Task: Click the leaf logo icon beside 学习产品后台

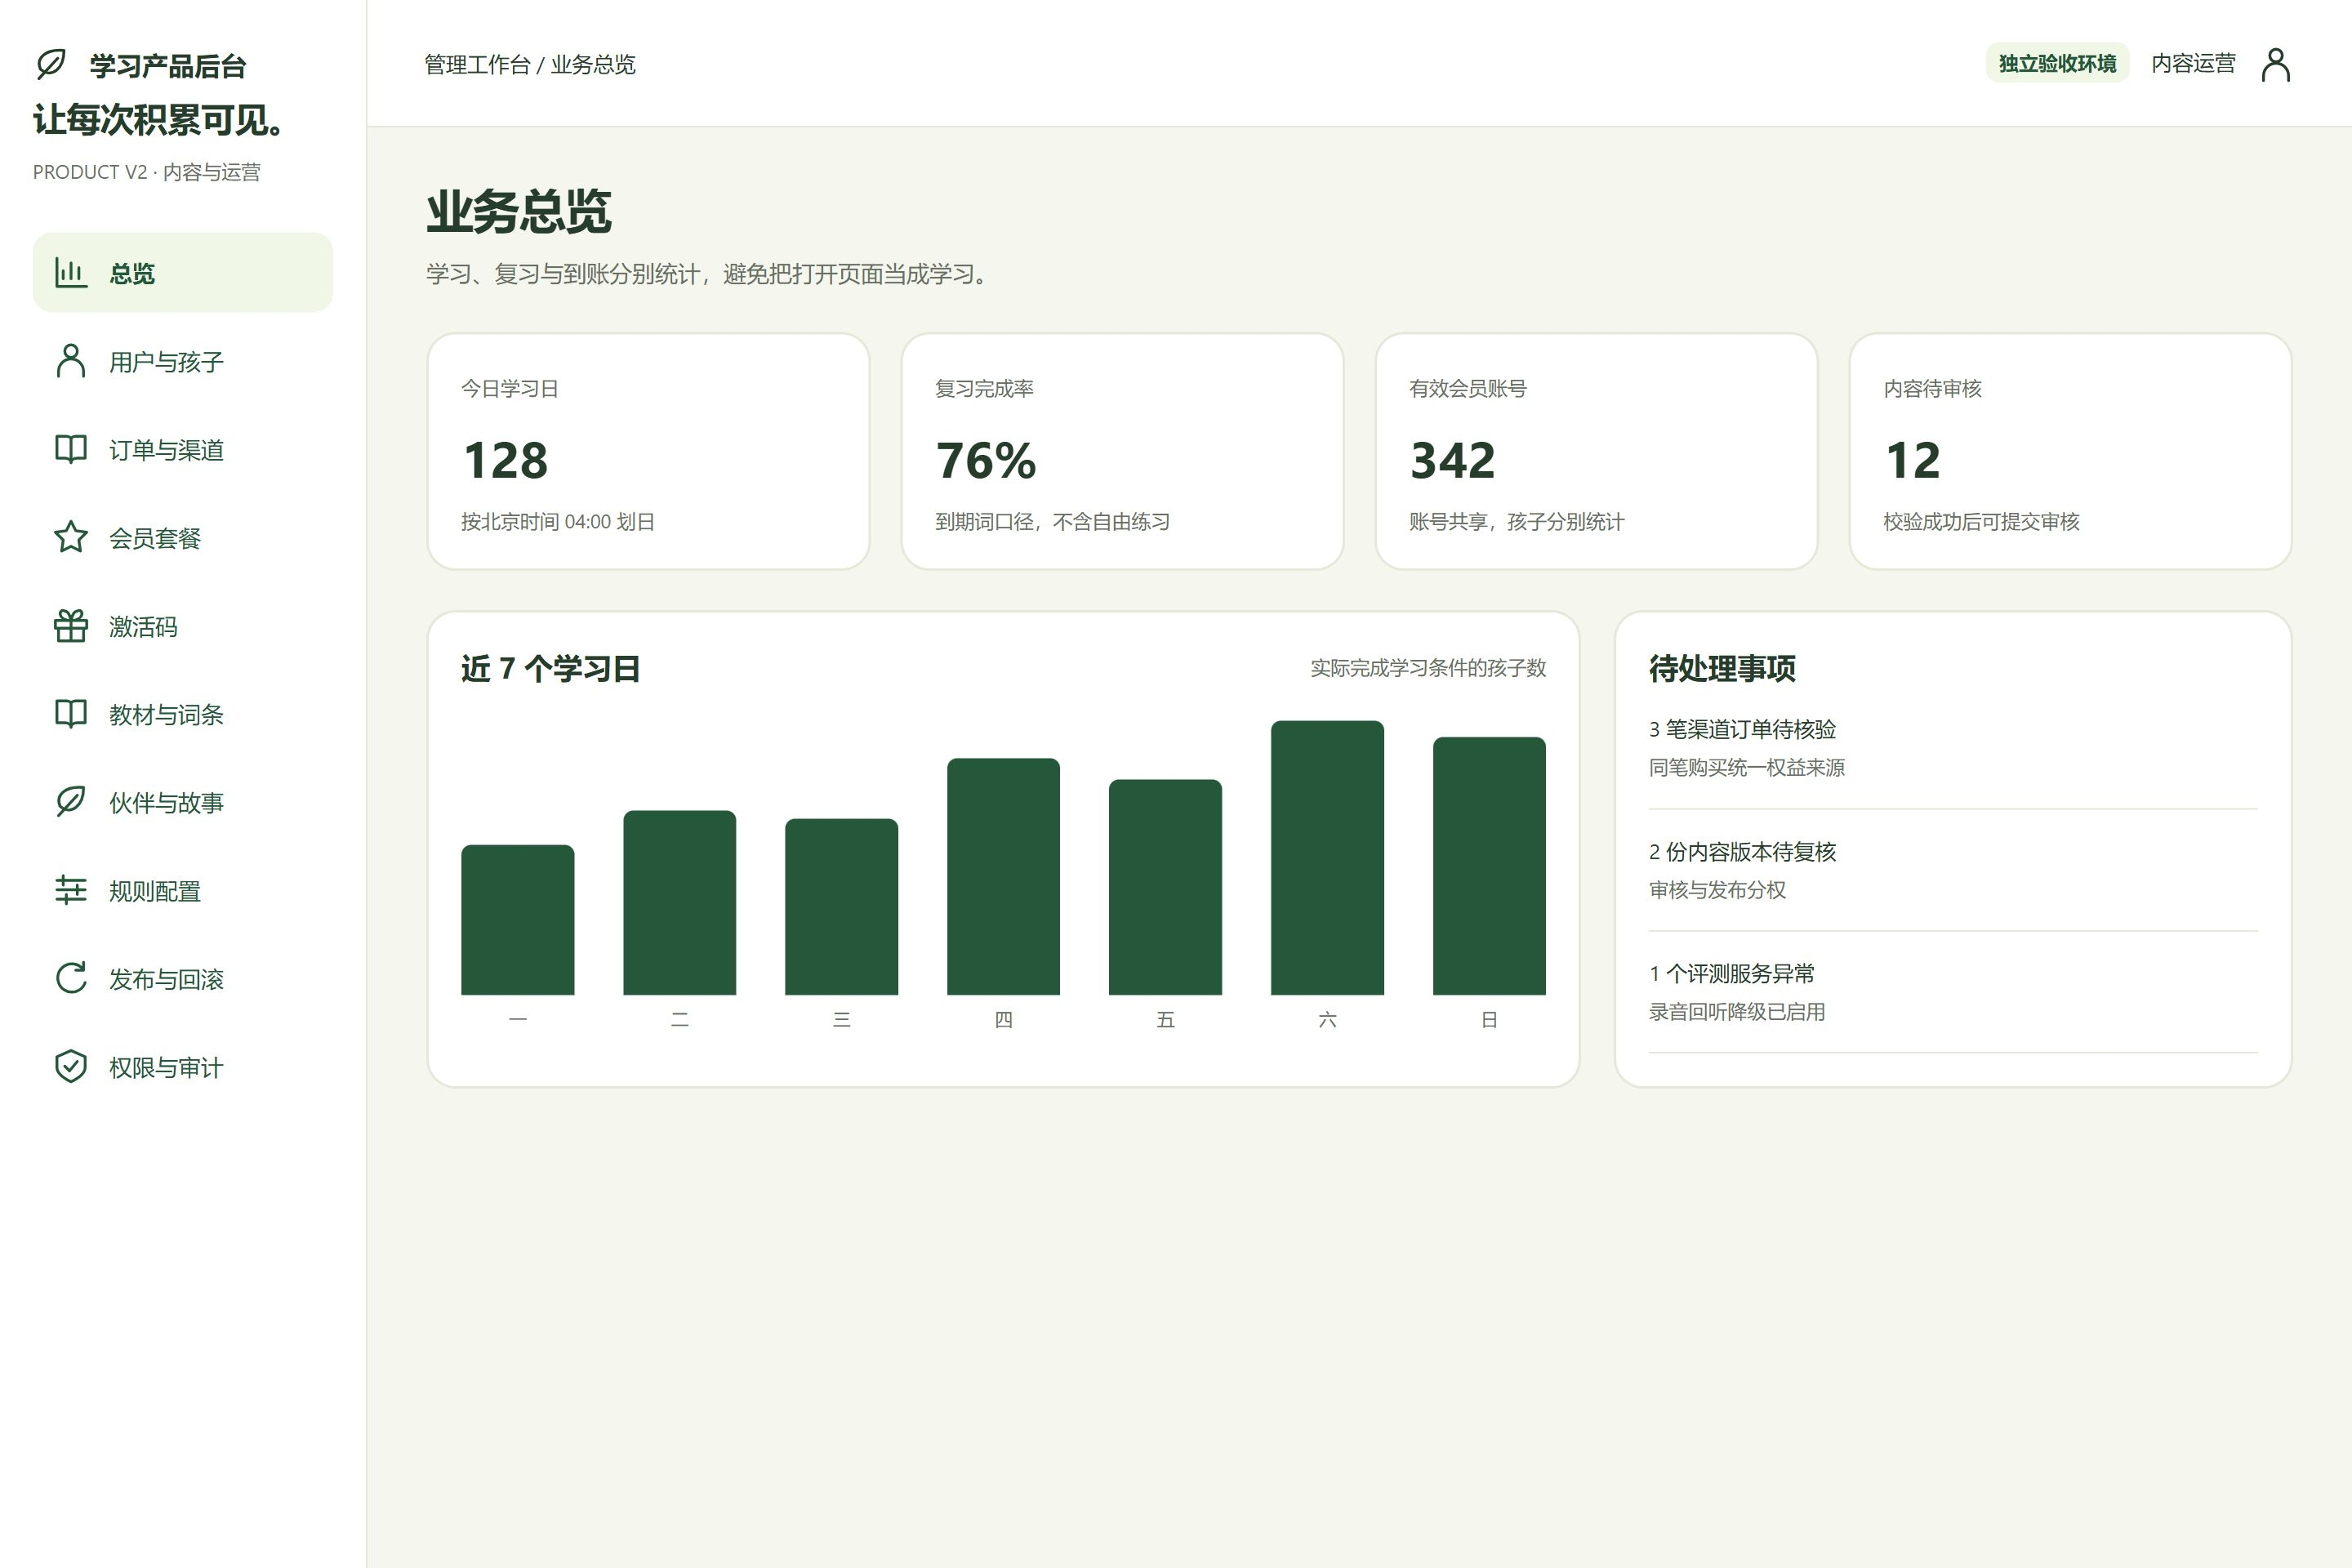Action: [51, 64]
